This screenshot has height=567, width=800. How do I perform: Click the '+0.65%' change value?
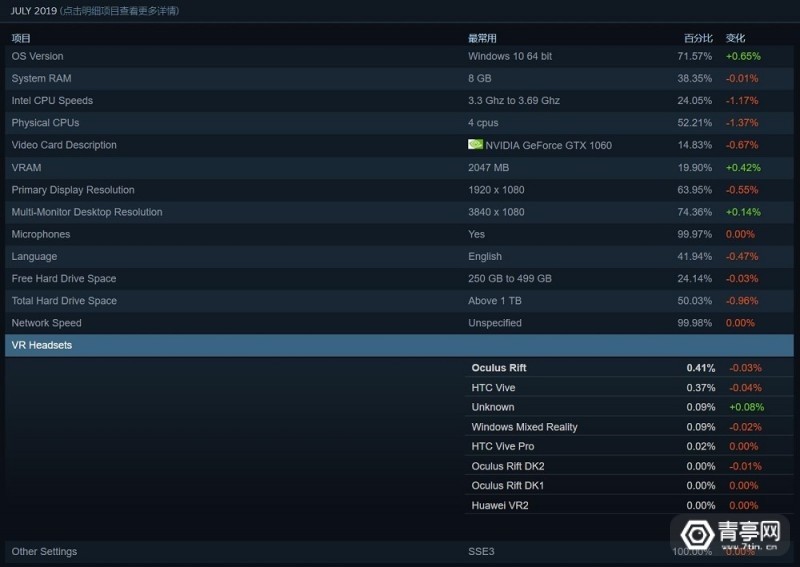pyautogui.click(x=743, y=56)
